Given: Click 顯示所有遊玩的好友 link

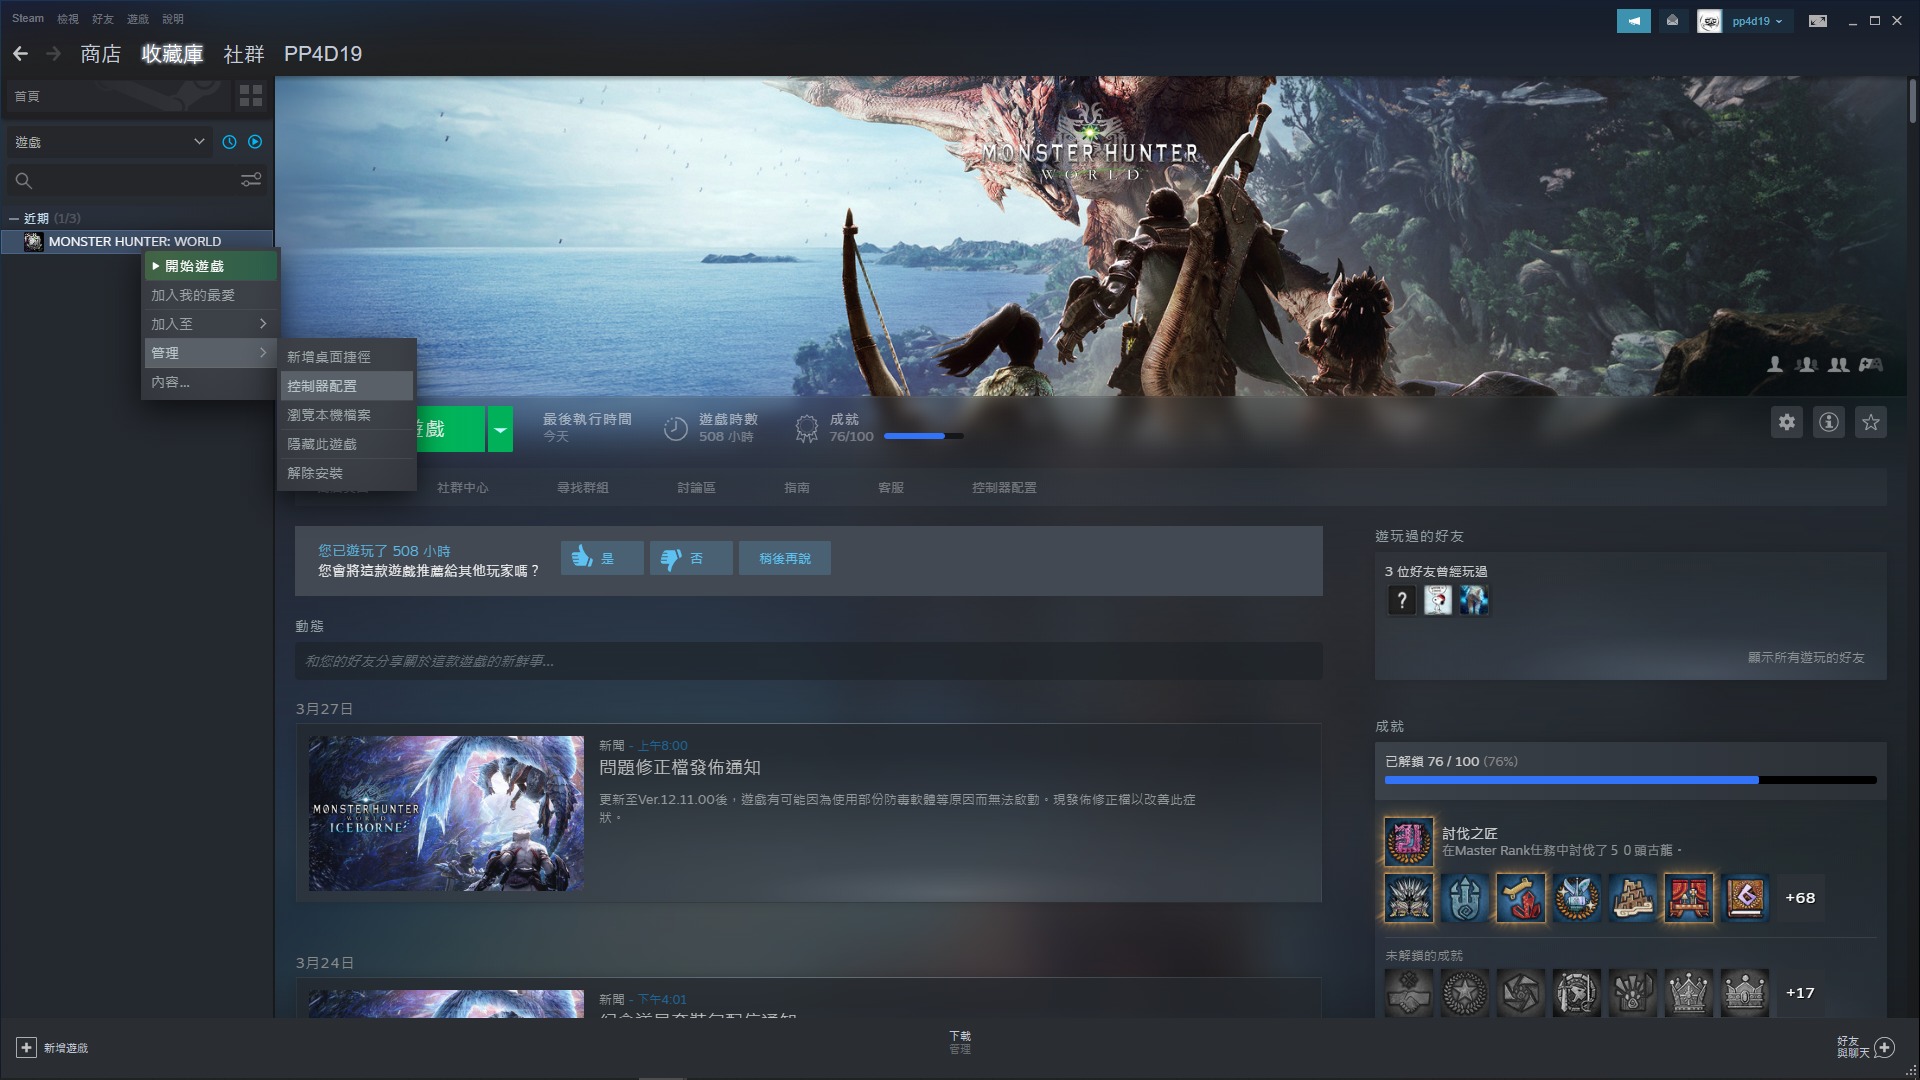Looking at the screenshot, I should [x=1806, y=657].
